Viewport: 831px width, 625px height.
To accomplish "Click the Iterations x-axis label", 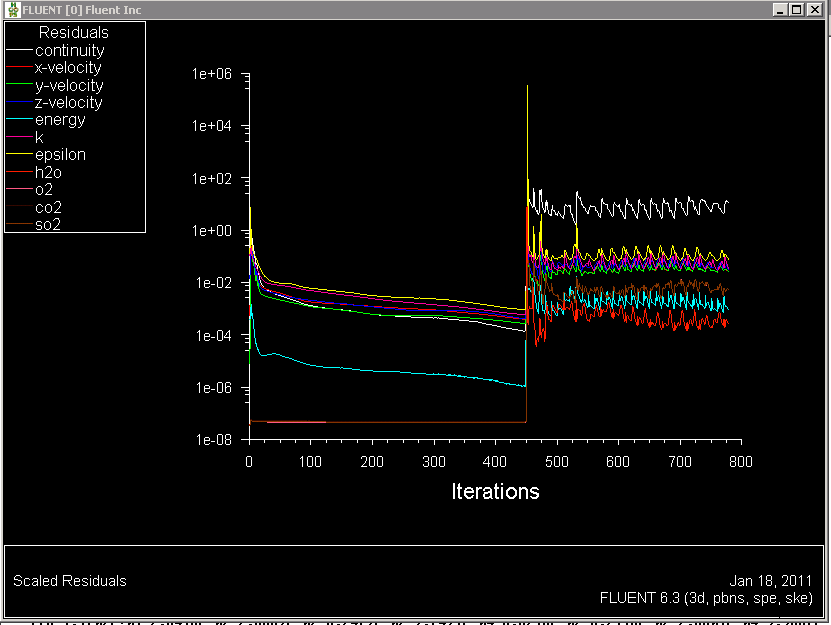I will pos(495,491).
